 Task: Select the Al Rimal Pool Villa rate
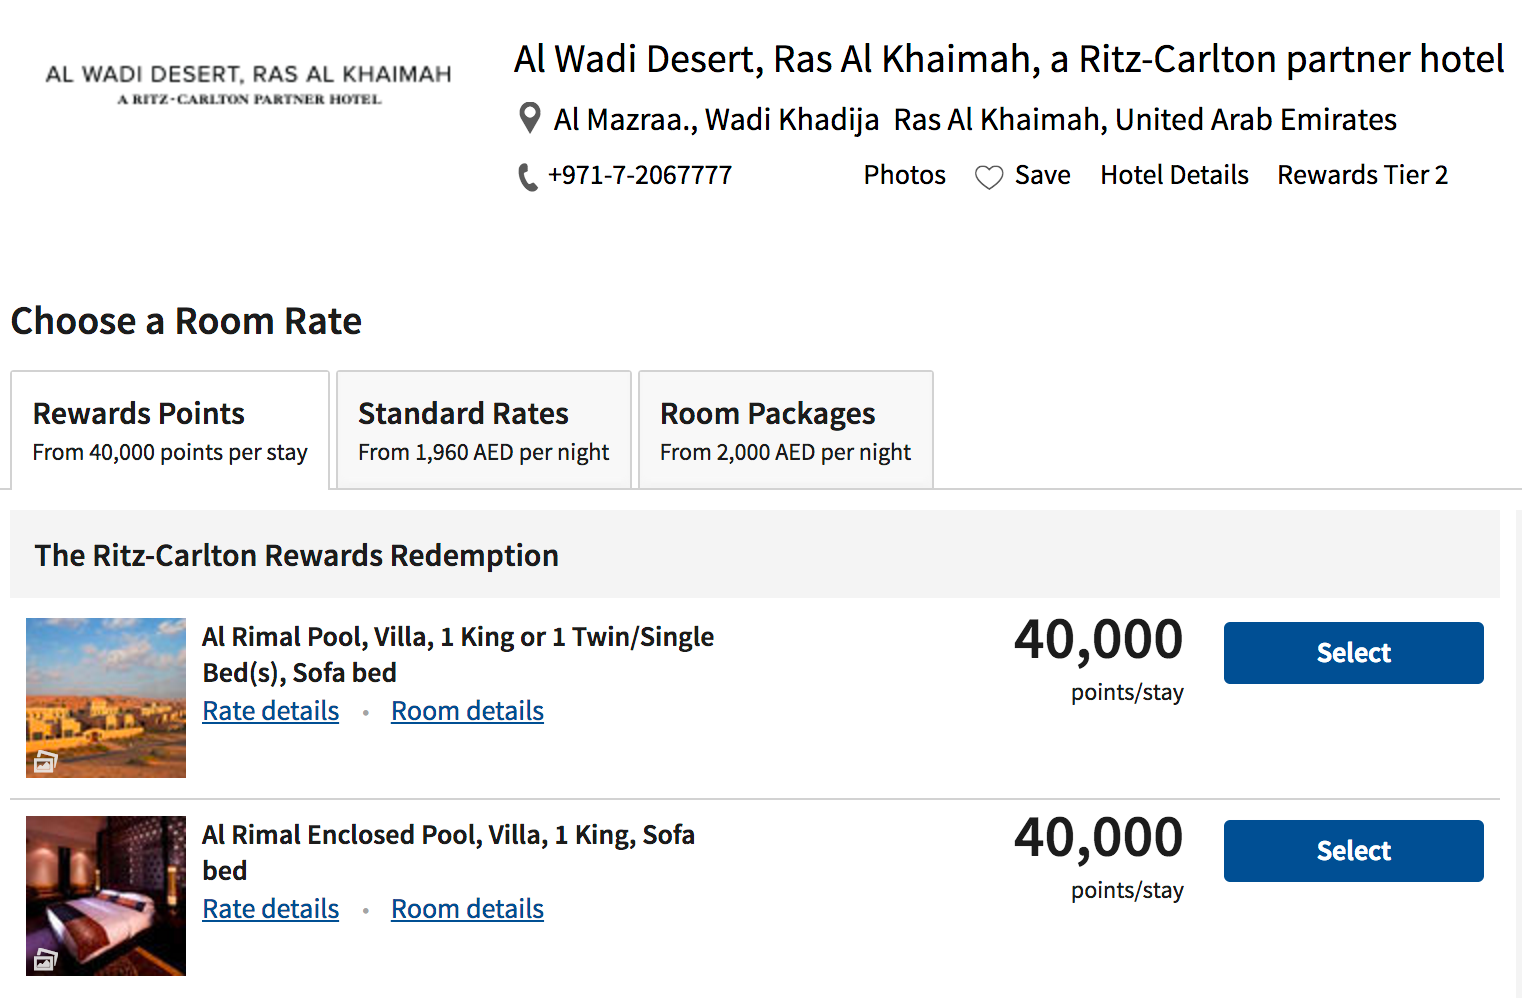point(1353,653)
